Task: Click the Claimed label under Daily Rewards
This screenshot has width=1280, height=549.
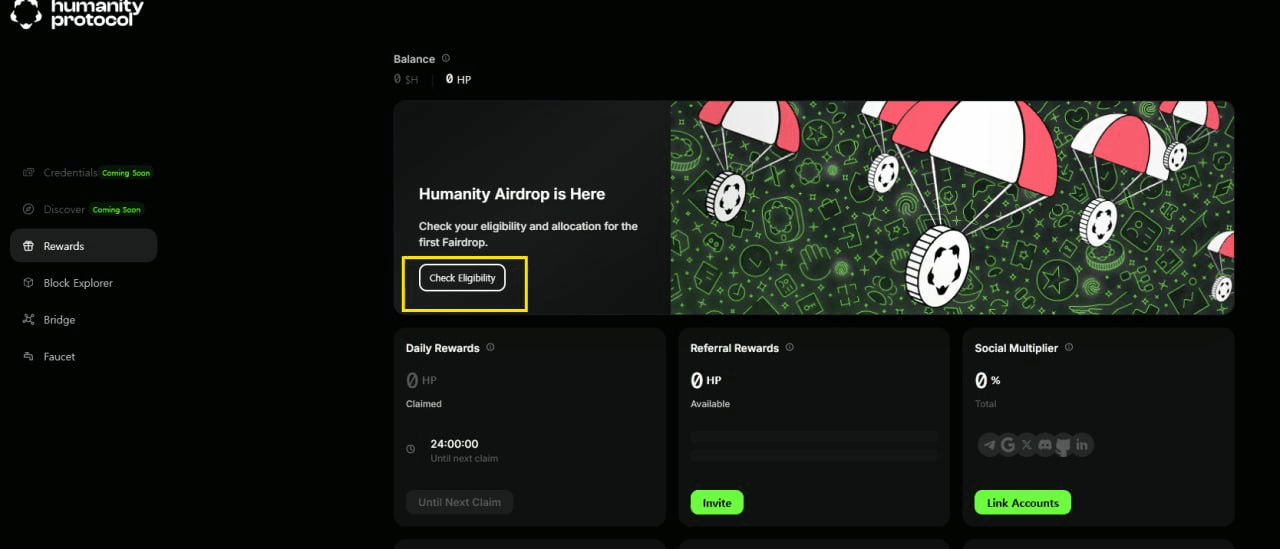Action: pyautogui.click(x=424, y=404)
